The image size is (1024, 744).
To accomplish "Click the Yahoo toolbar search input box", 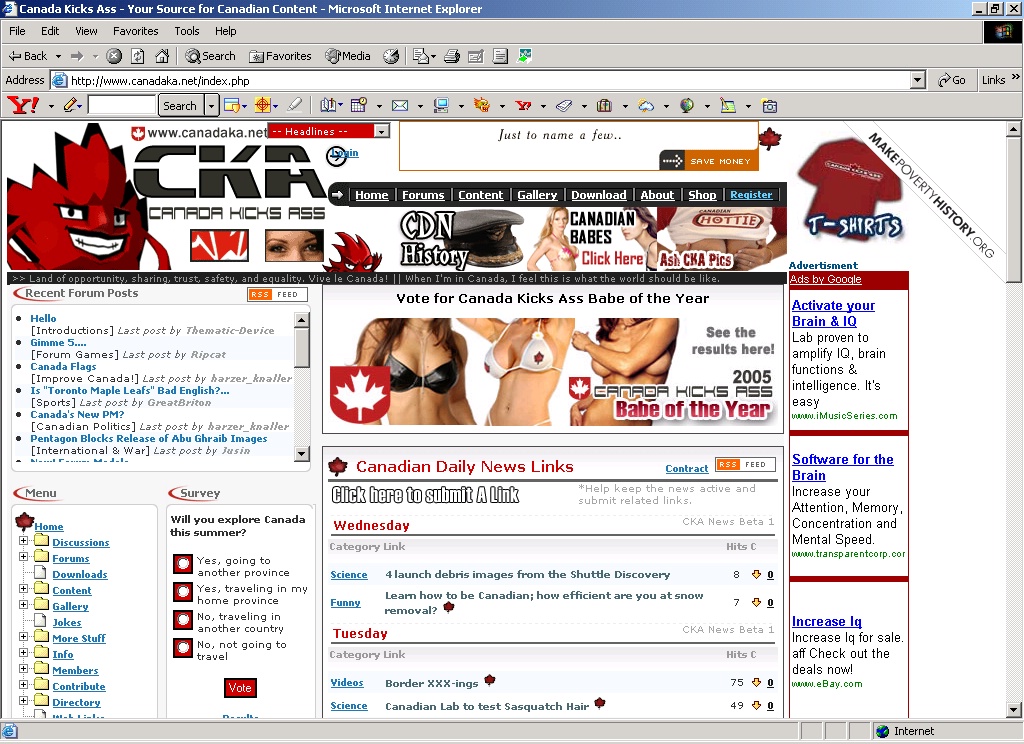I will [121, 105].
